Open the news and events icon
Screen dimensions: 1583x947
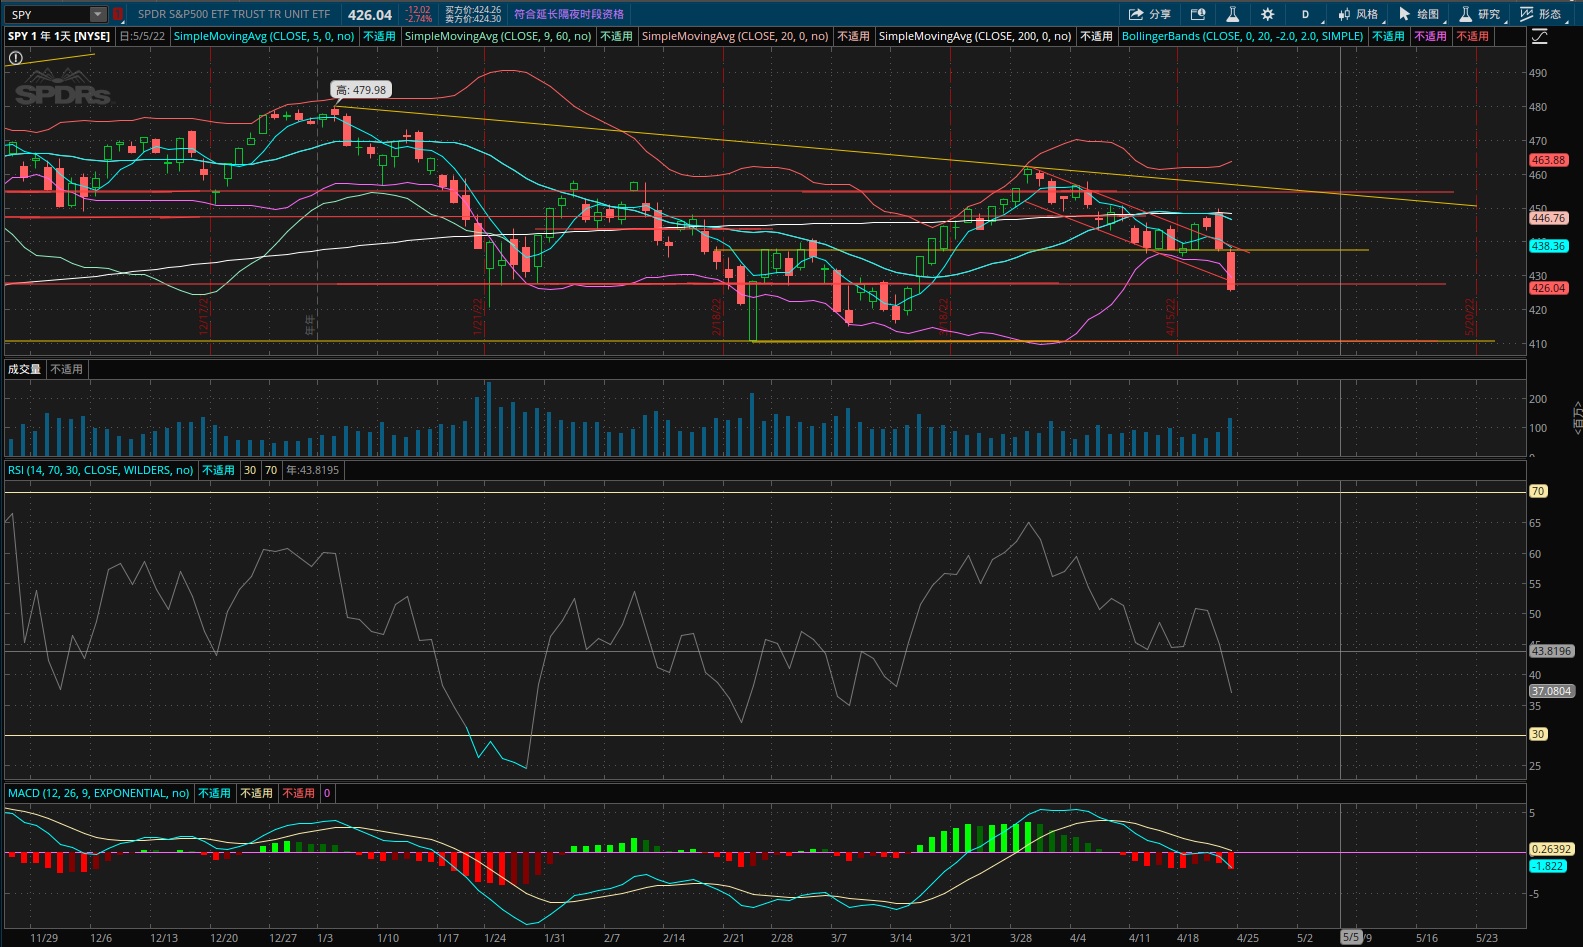pyautogui.click(x=1198, y=14)
